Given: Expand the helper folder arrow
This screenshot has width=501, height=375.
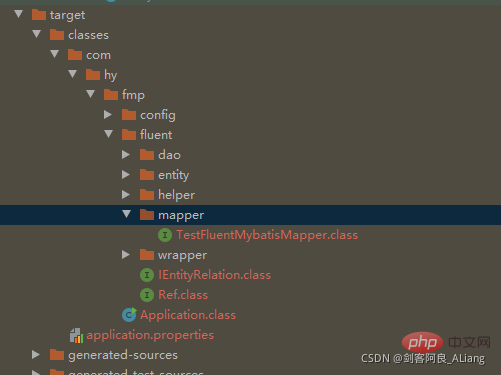Looking at the screenshot, I should point(126,195).
